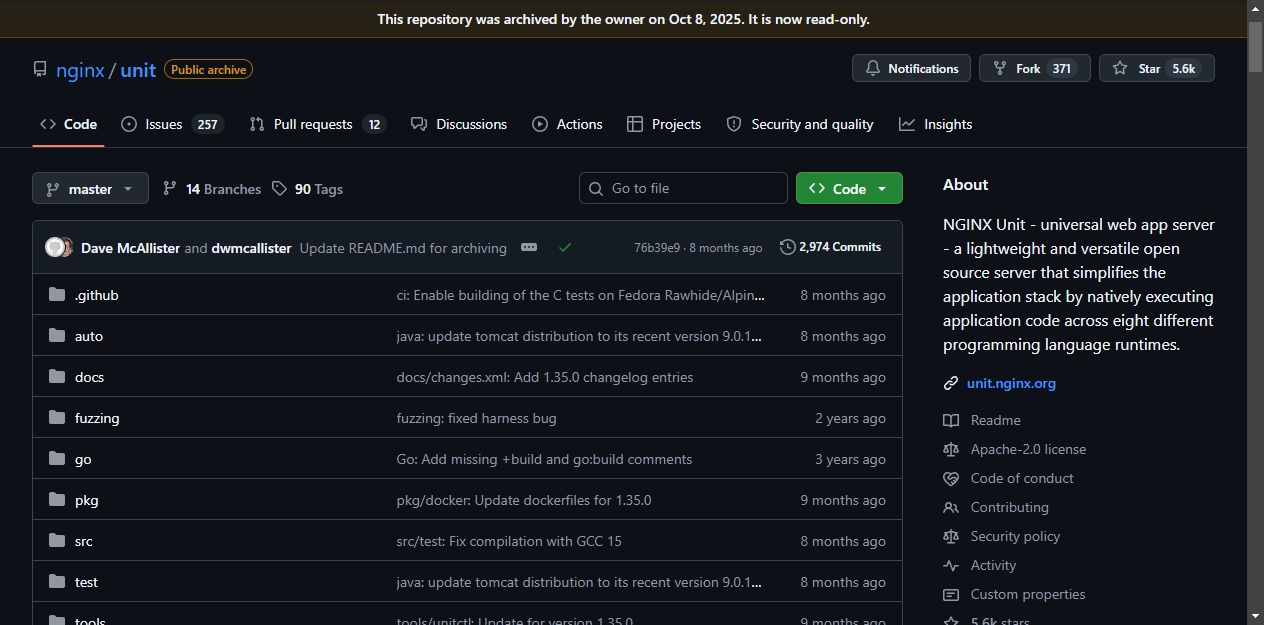Click the star icon in Star button
Image resolution: width=1264 pixels, height=625 pixels.
click(x=1120, y=68)
